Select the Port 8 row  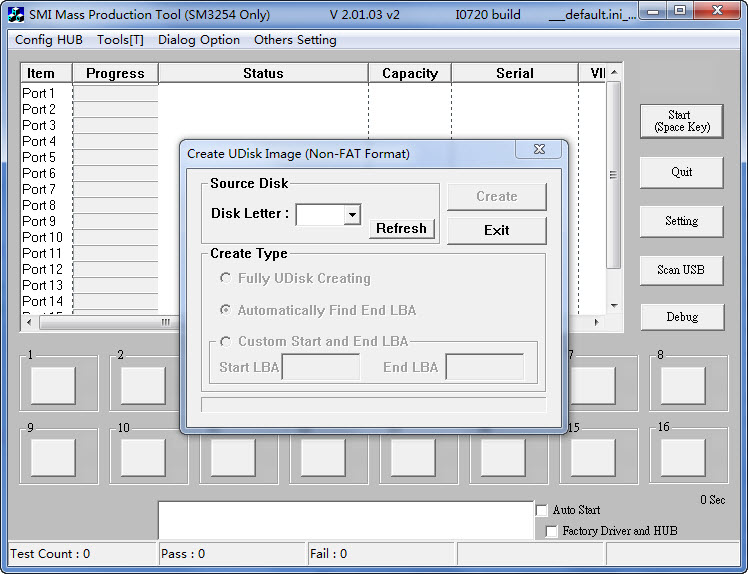(x=39, y=205)
